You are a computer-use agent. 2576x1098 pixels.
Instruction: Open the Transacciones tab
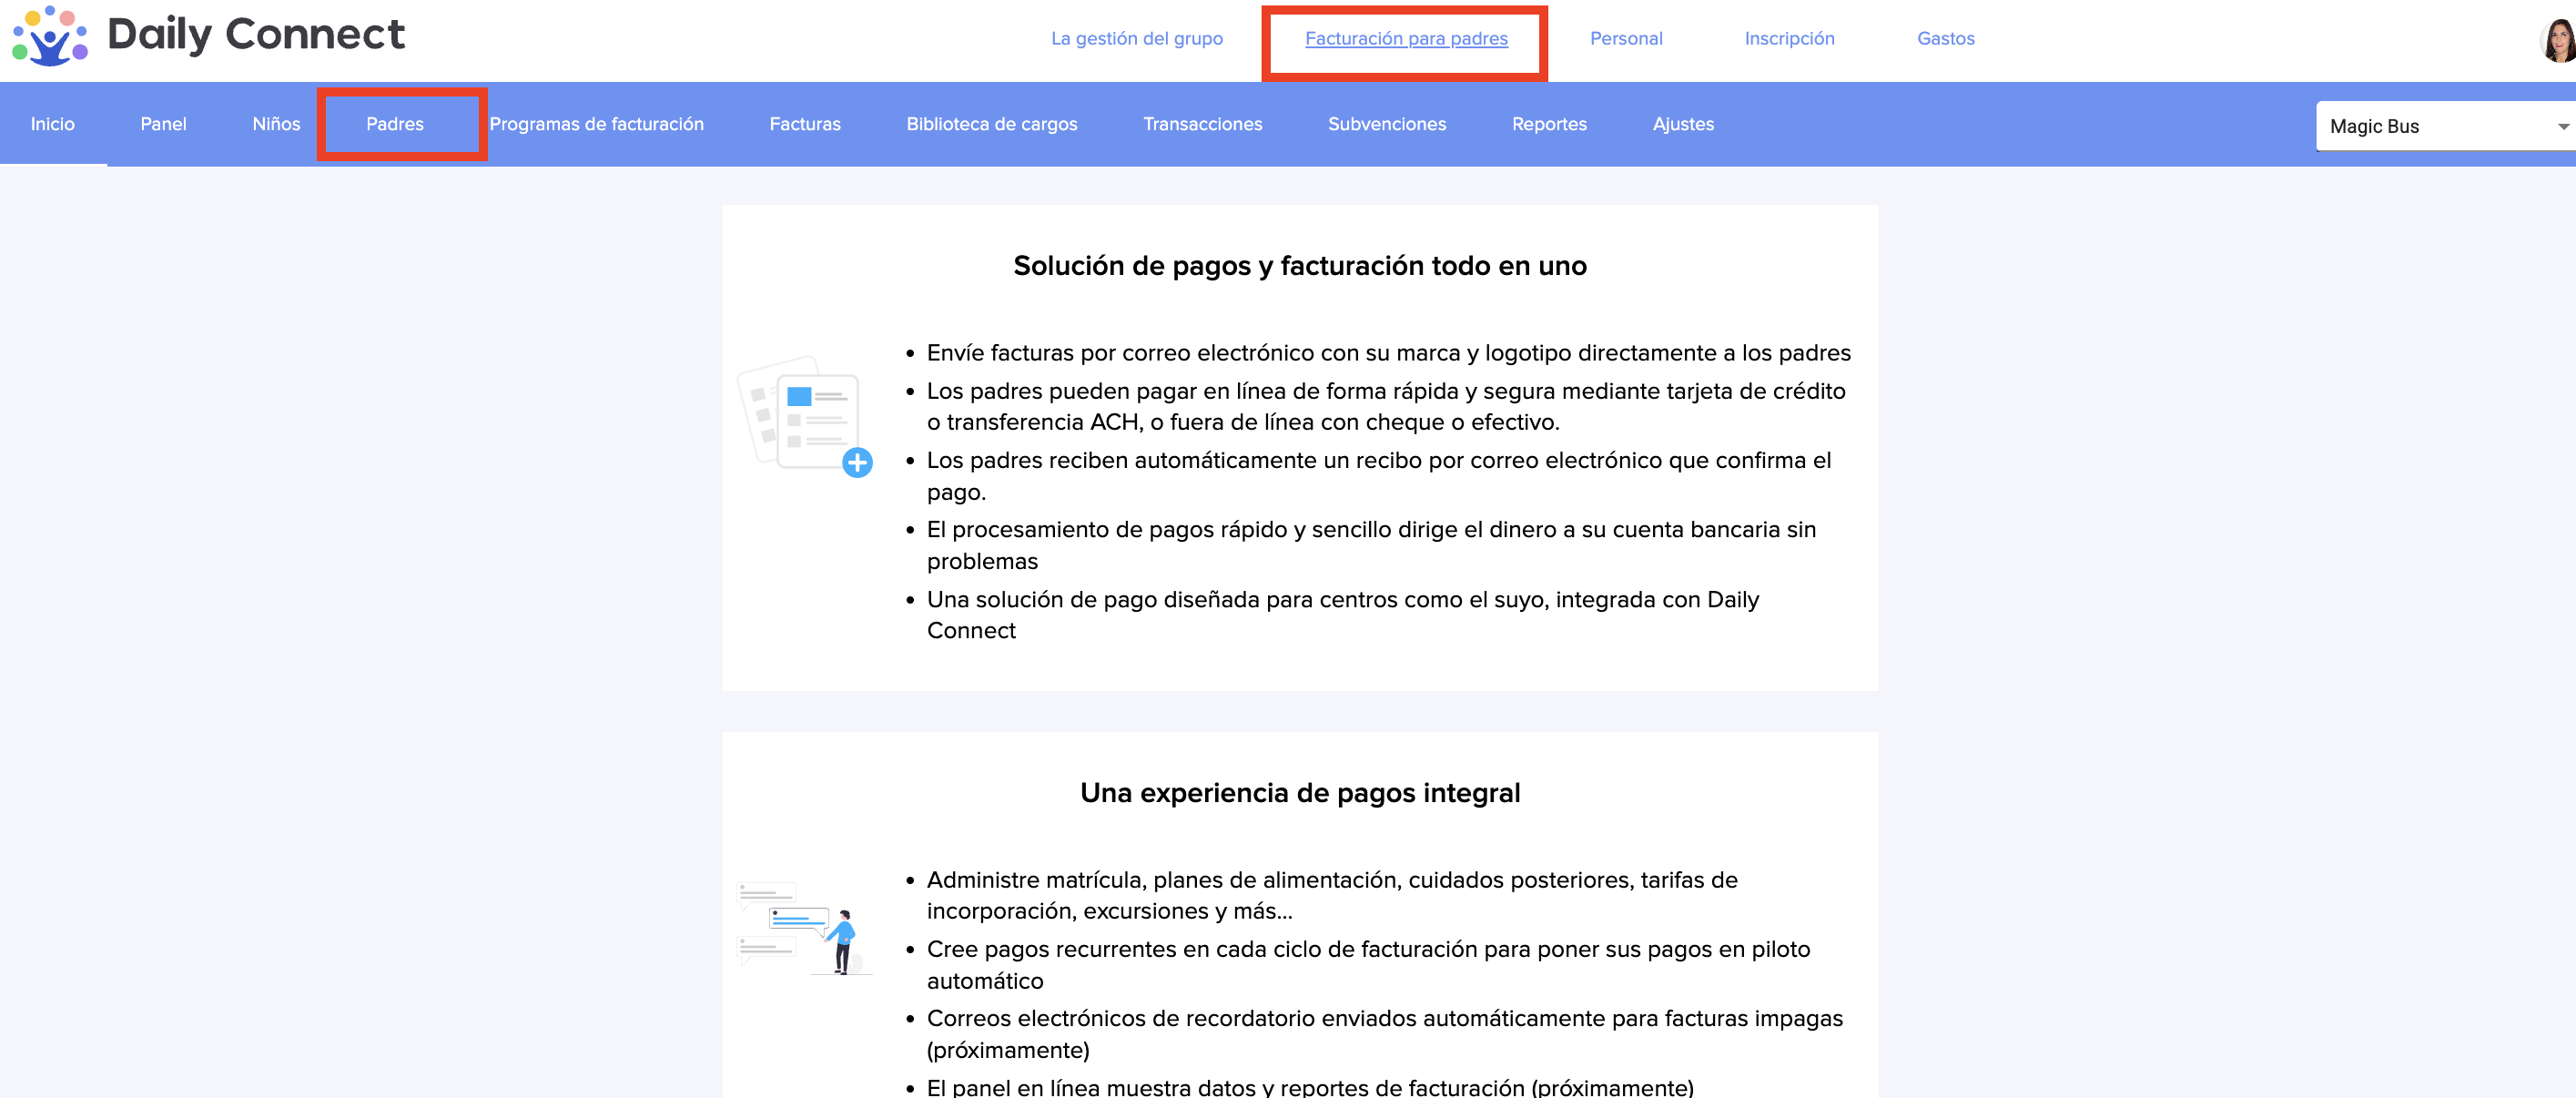1202,124
